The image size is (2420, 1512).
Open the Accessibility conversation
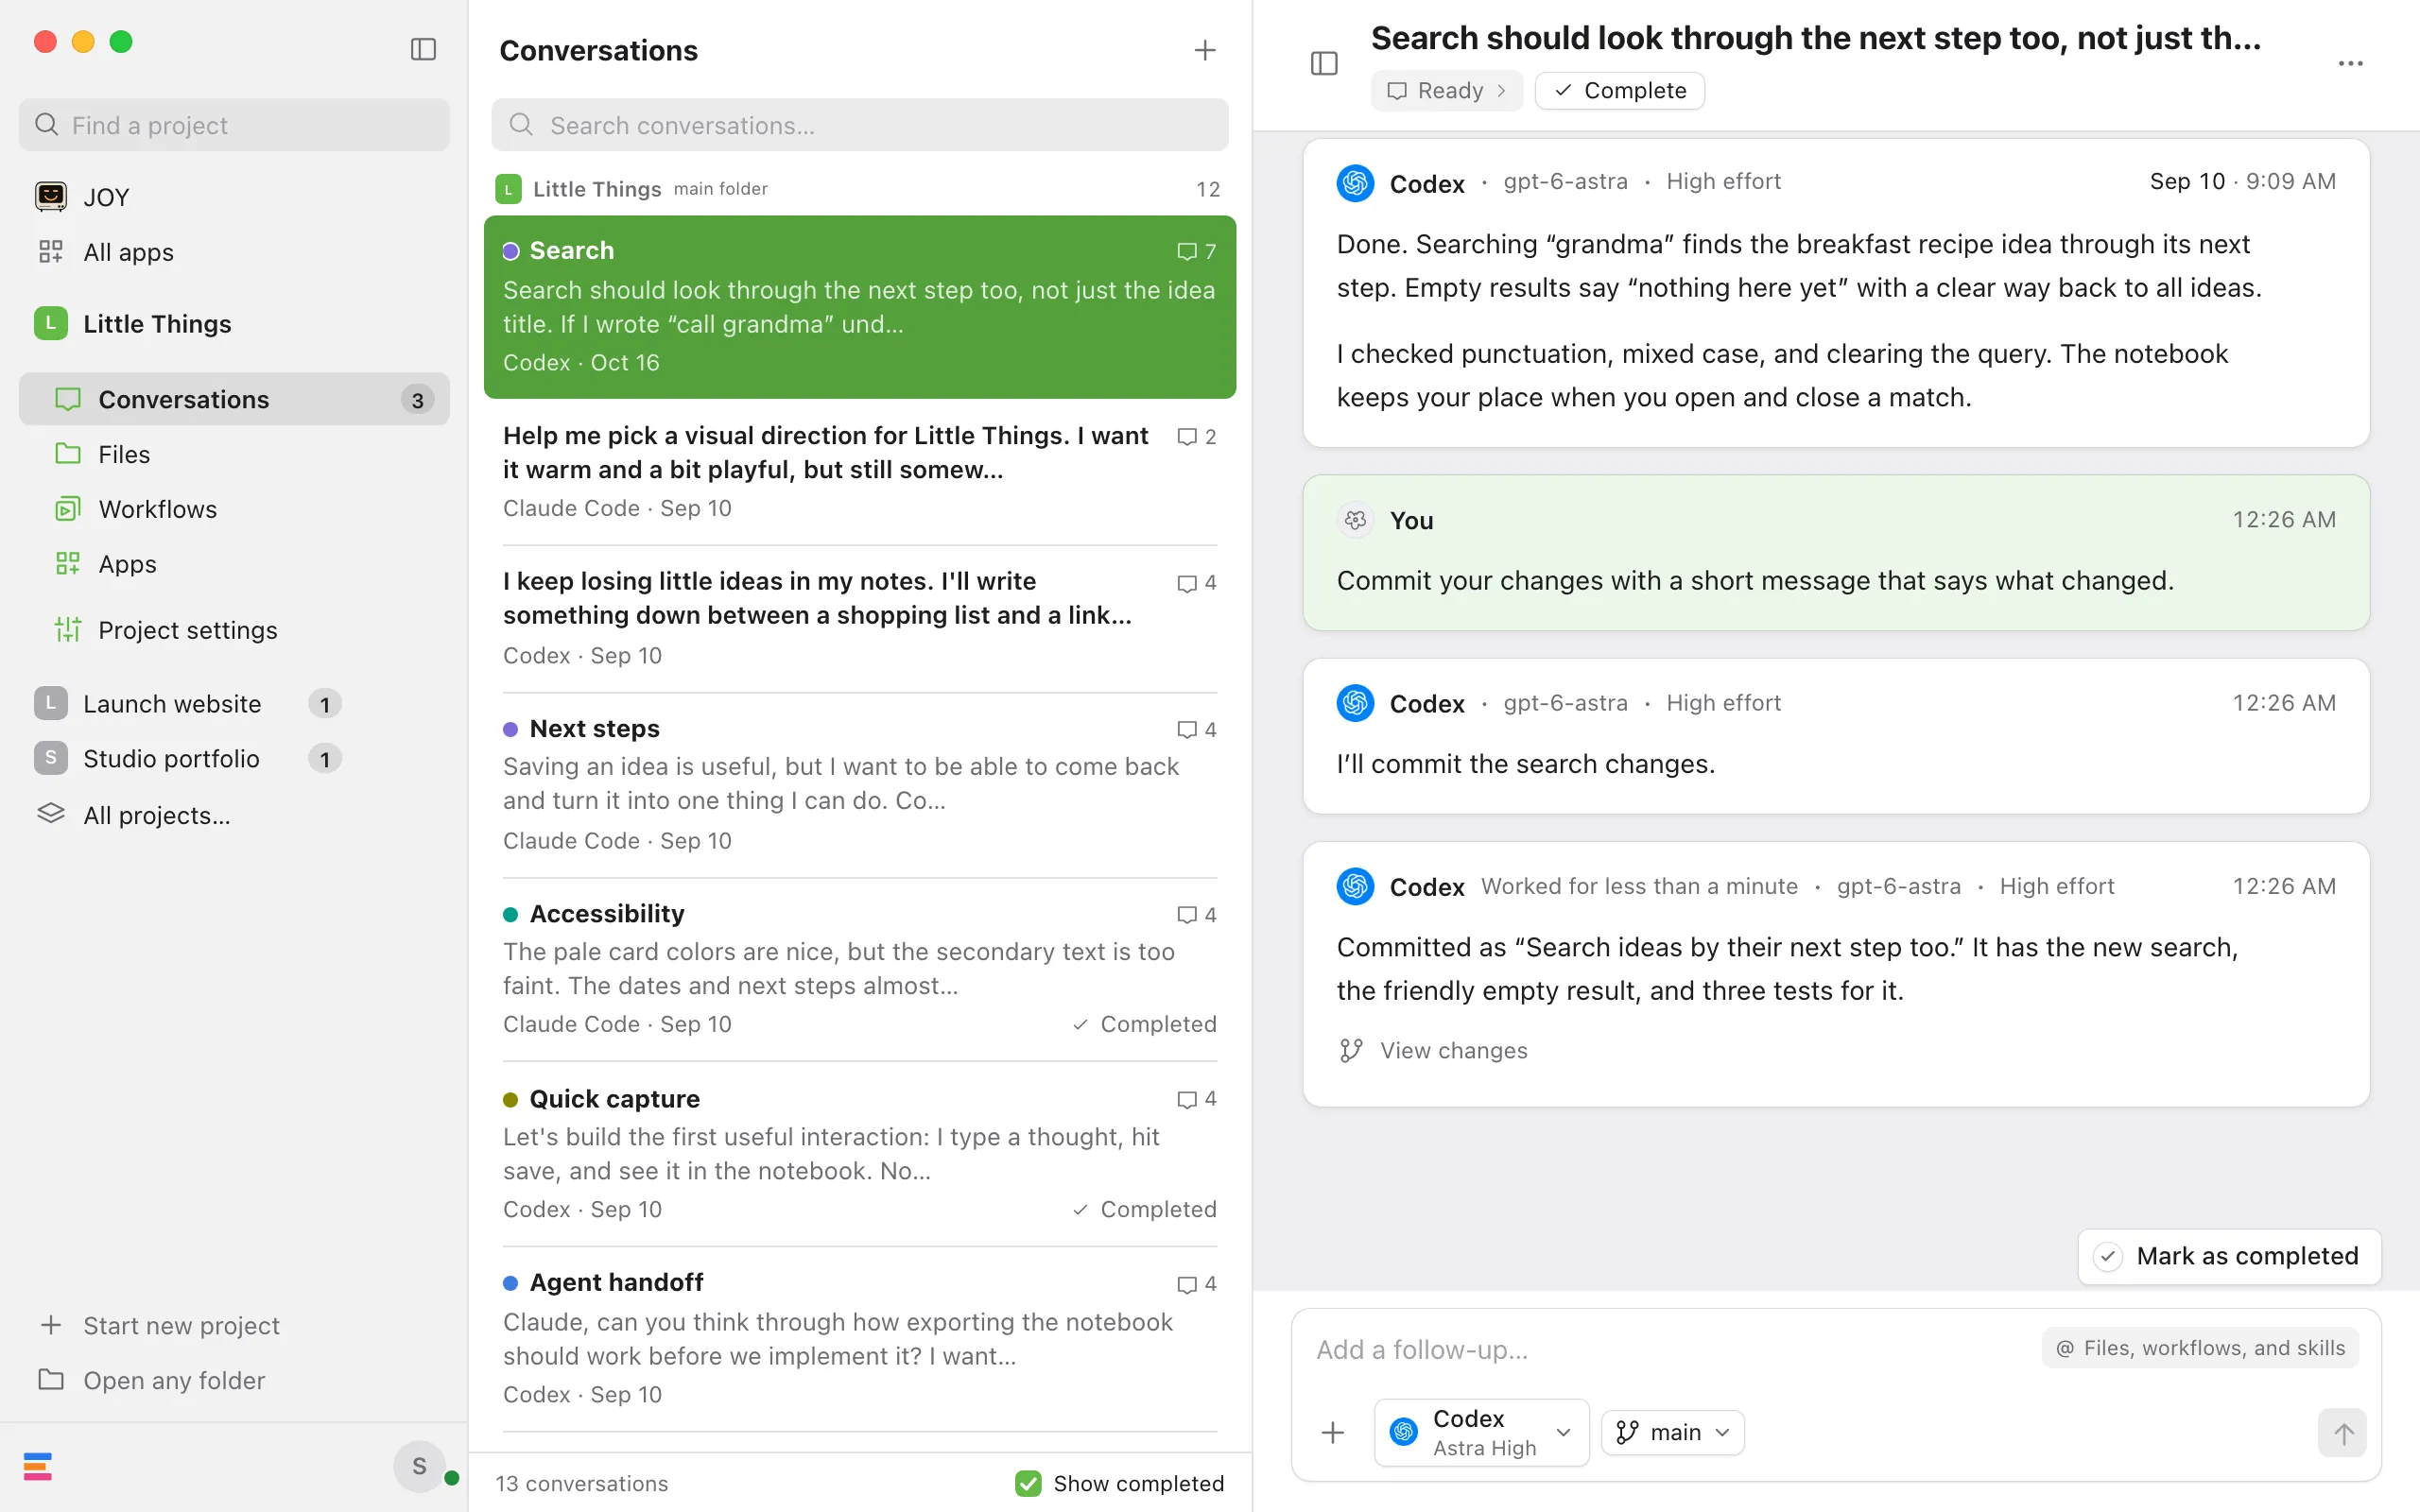(x=860, y=969)
